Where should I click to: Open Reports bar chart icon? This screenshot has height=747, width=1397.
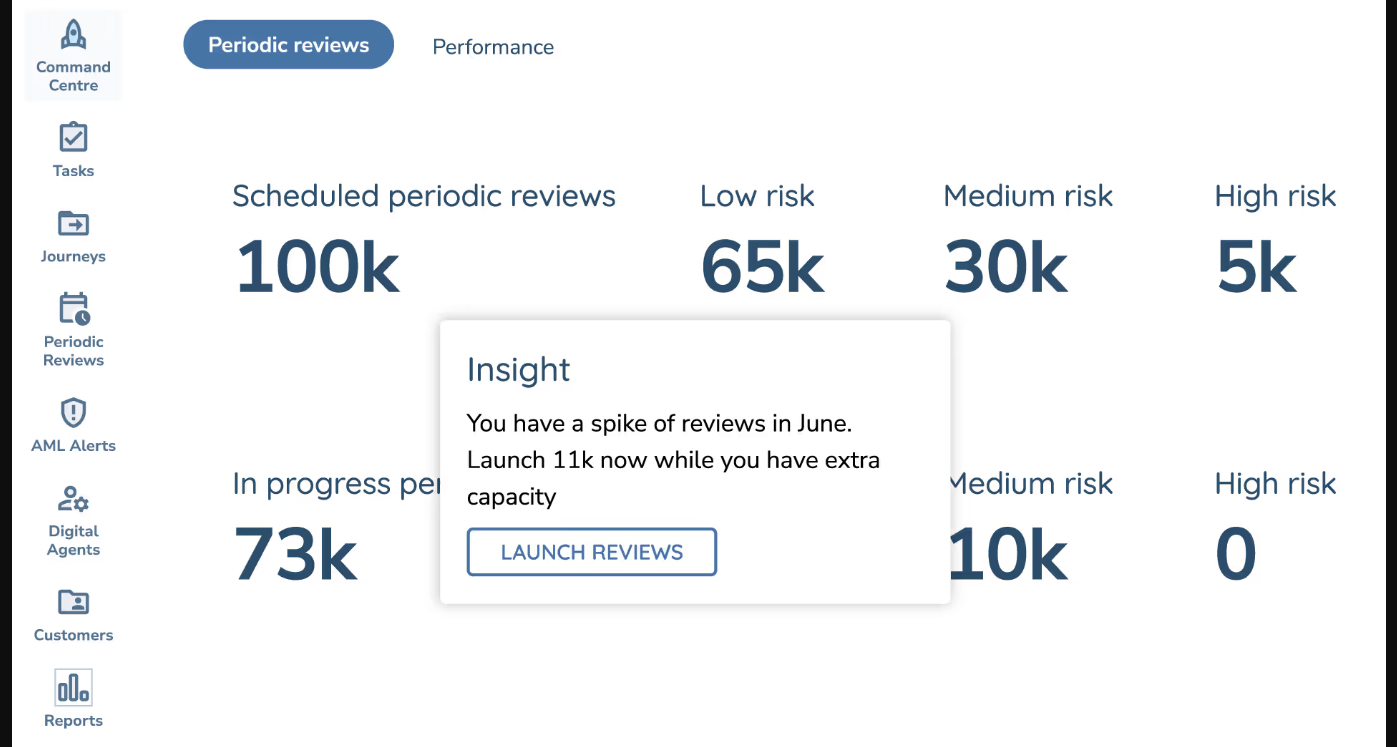pos(73,688)
